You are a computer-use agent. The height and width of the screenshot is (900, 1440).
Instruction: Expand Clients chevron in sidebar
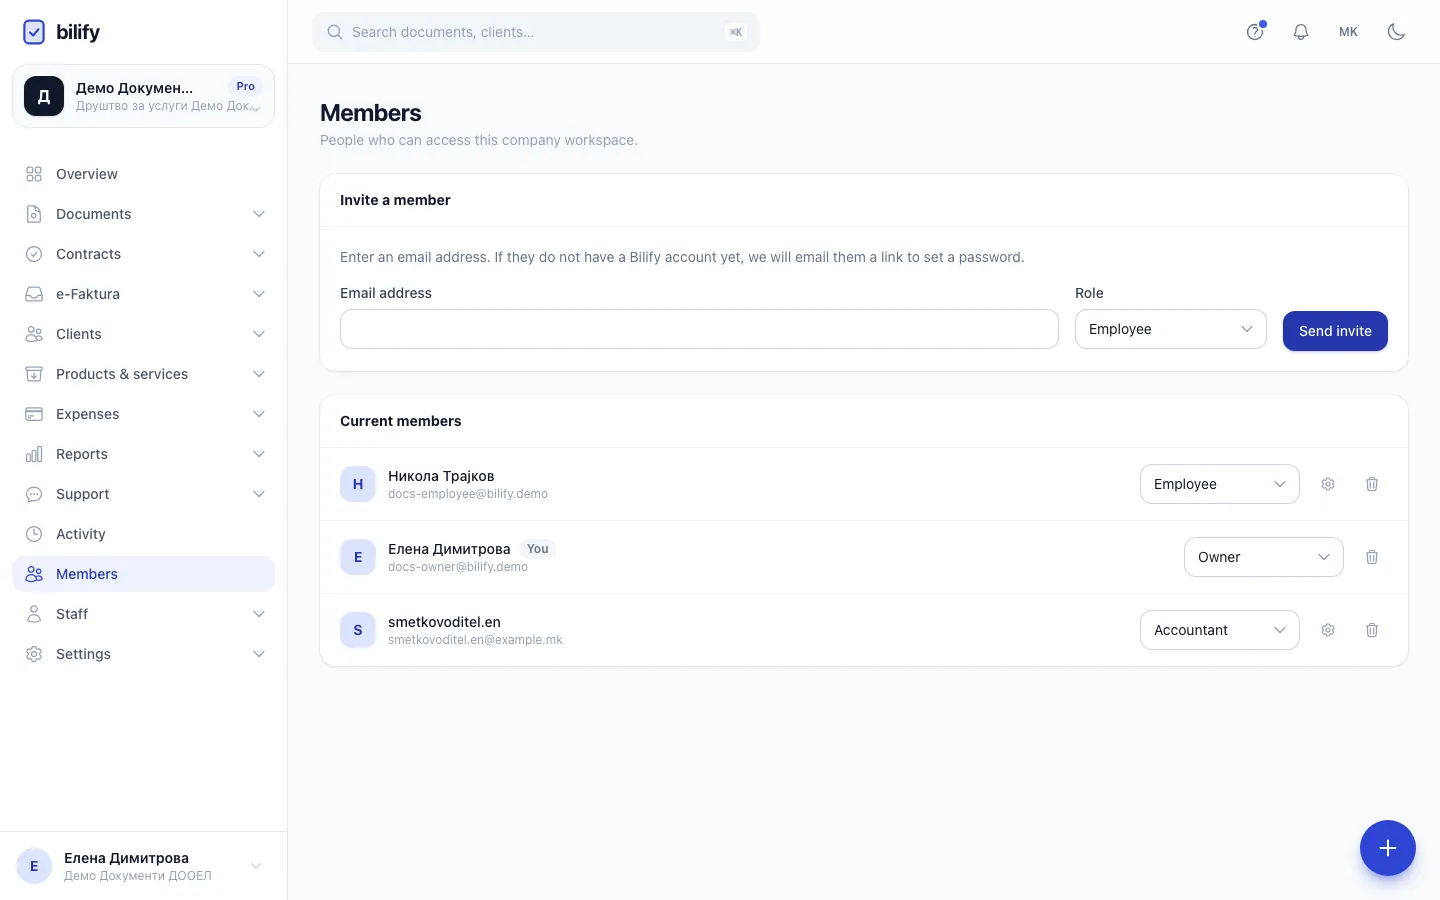(x=259, y=334)
